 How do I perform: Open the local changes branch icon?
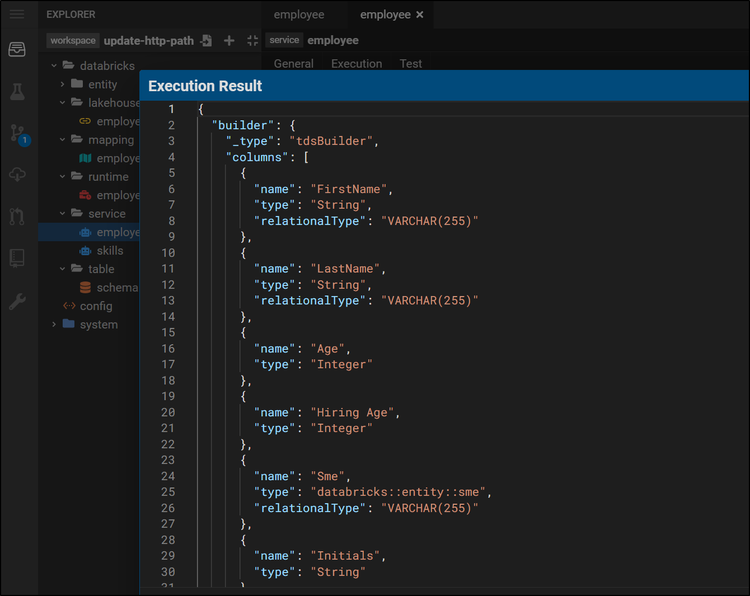click(17, 133)
